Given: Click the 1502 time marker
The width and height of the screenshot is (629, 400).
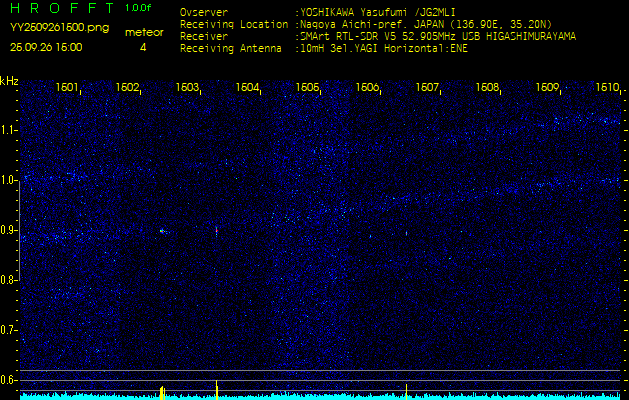Looking at the screenshot, I should pos(127,87).
